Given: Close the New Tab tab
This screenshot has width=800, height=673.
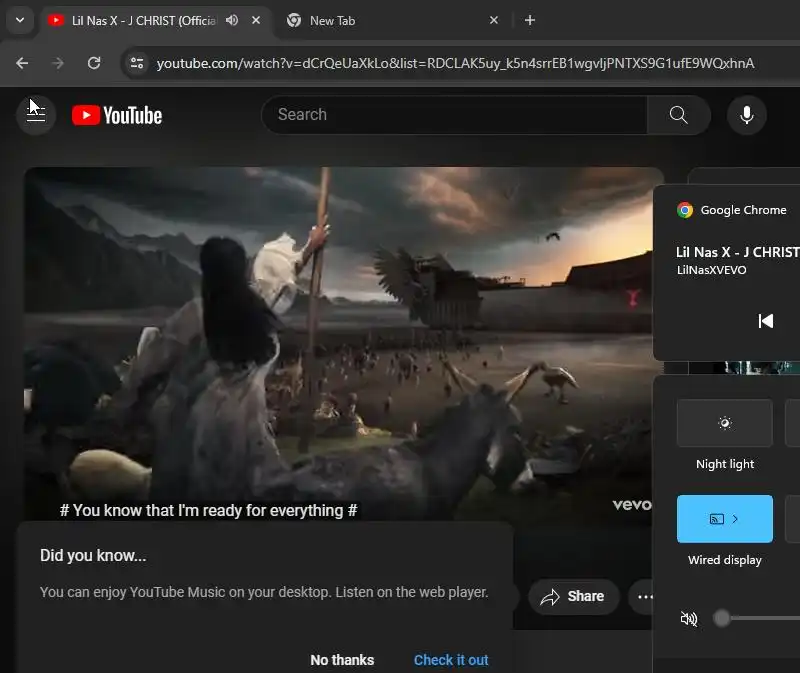Looking at the screenshot, I should (x=494, y=20).
